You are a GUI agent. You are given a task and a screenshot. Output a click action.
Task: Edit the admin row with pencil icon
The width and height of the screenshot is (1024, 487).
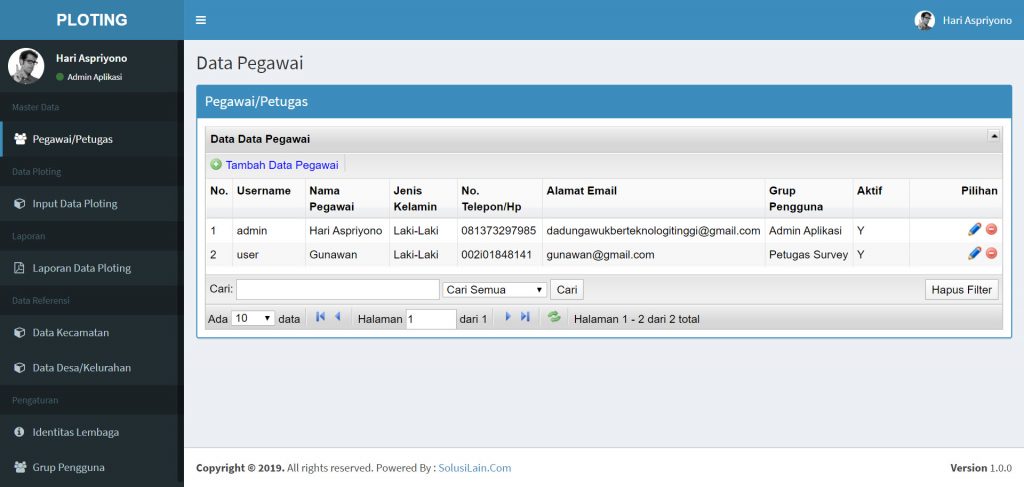[974, 230]
